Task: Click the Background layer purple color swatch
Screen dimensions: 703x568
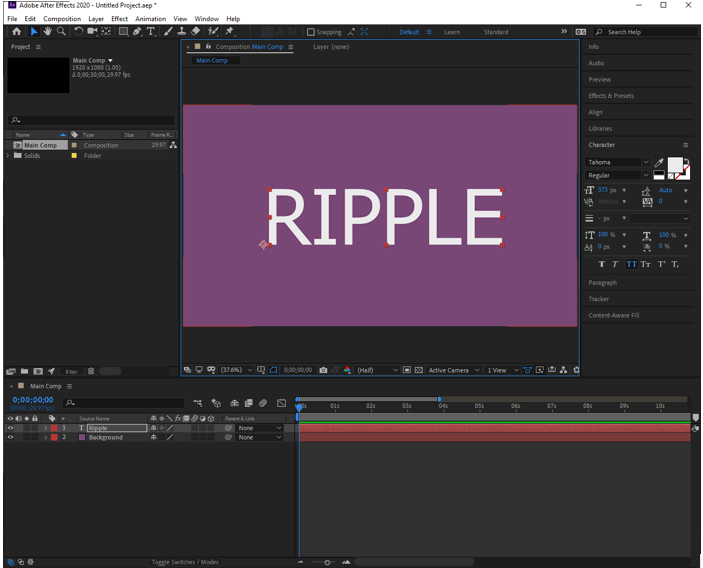Action: pyautogui.click(x=82, y=438)
